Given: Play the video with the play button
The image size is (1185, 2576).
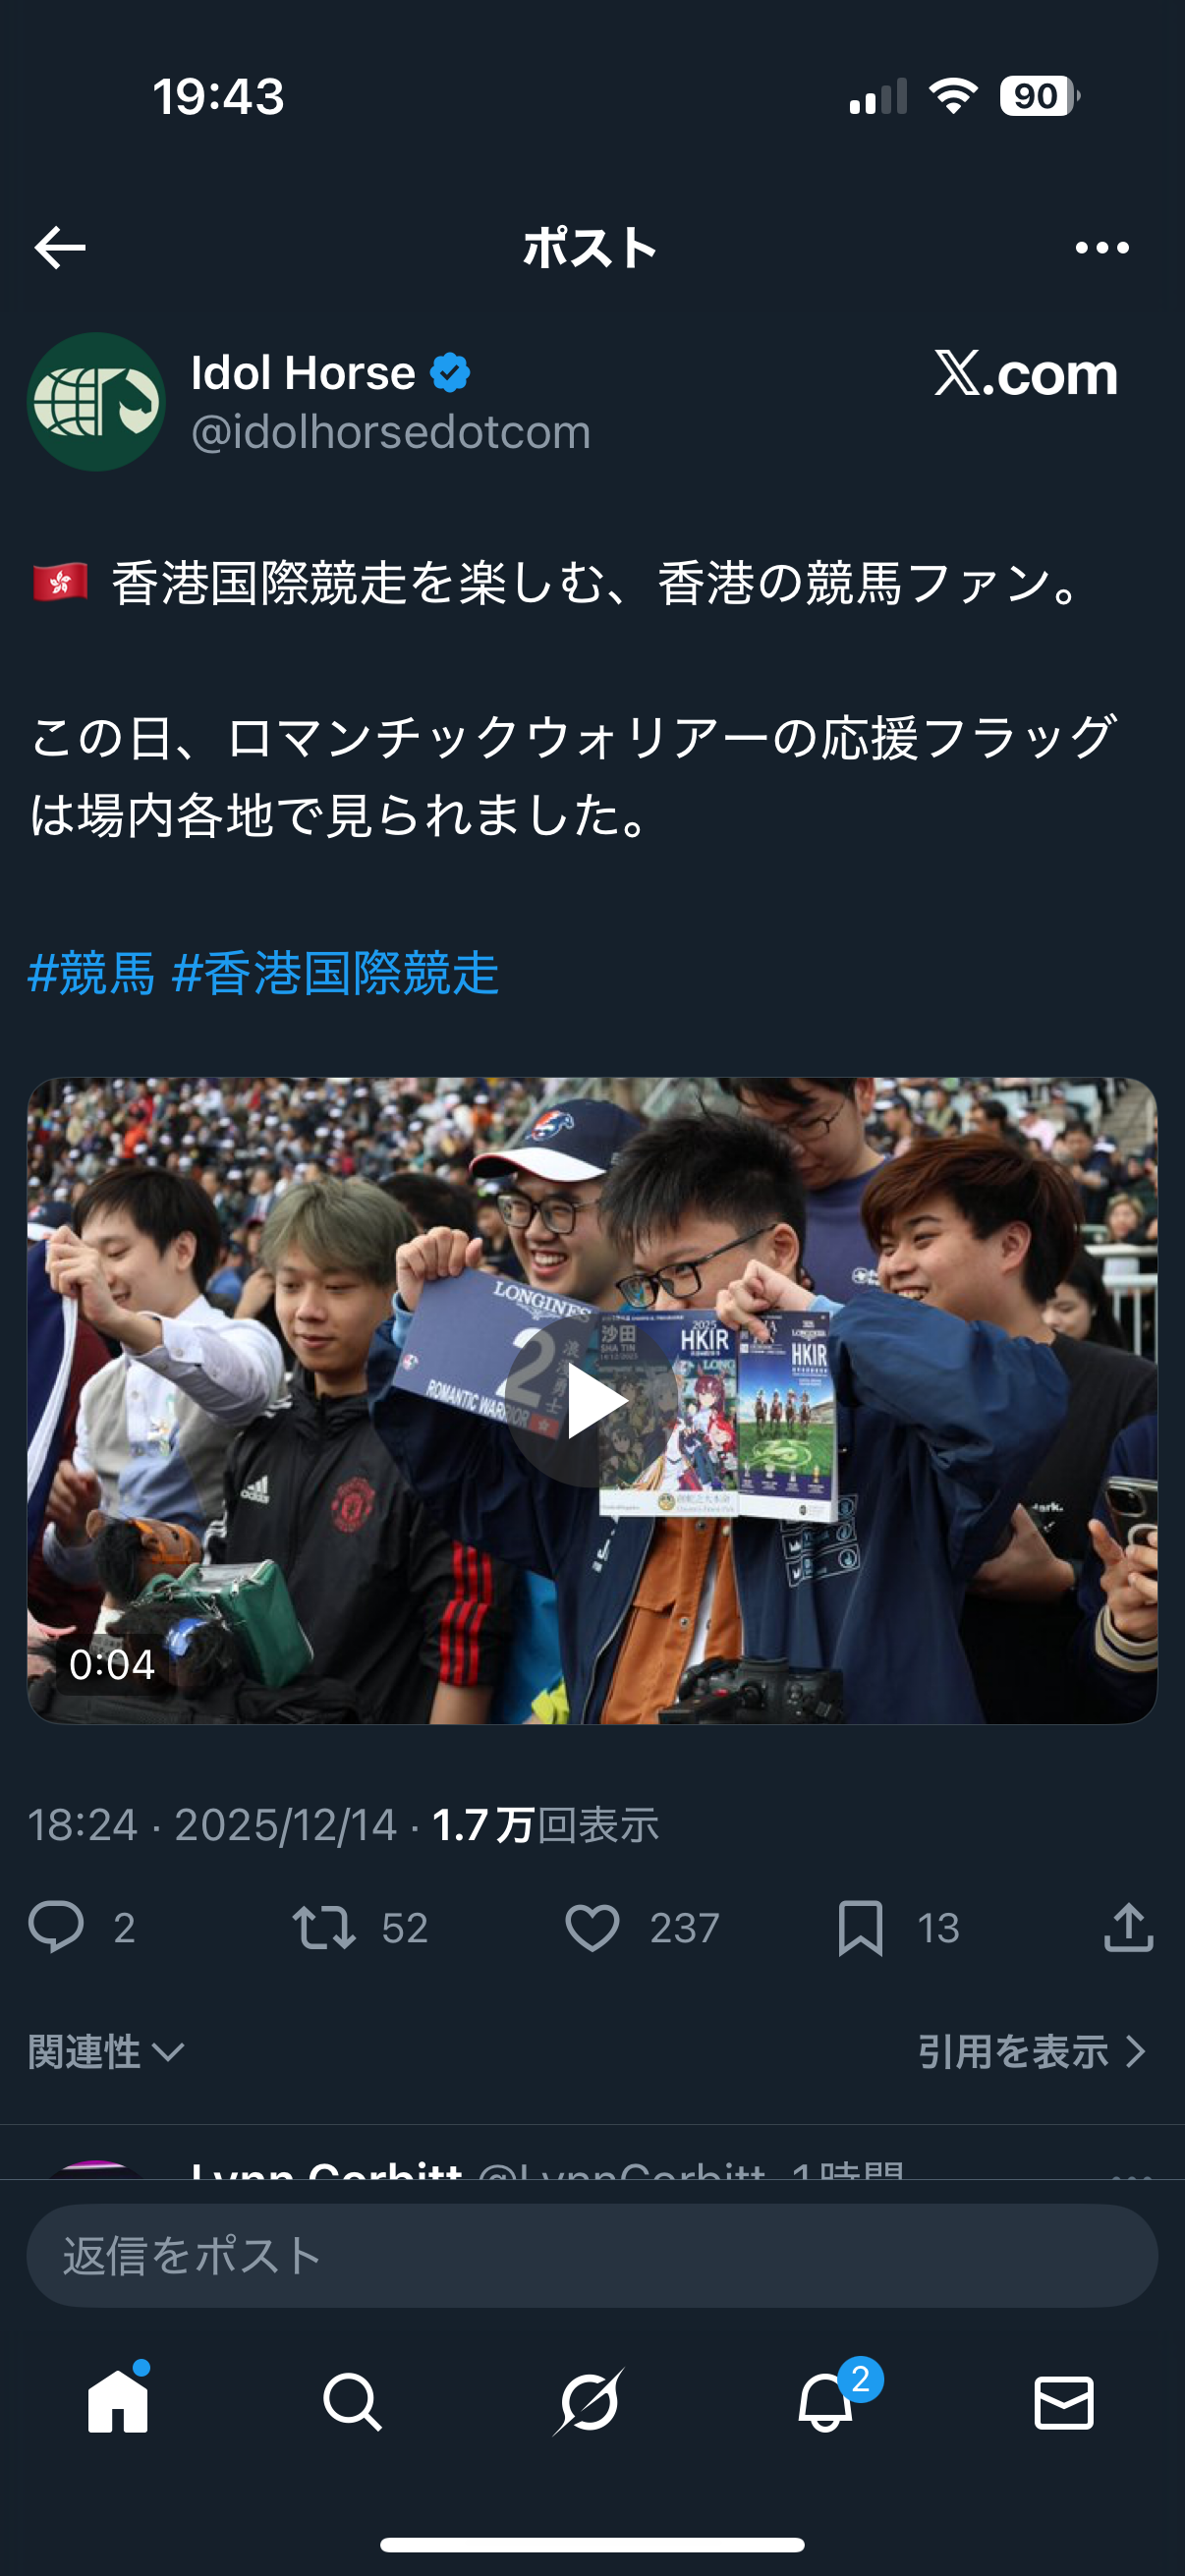Looking at the screenshot, I should [593, 1401].
